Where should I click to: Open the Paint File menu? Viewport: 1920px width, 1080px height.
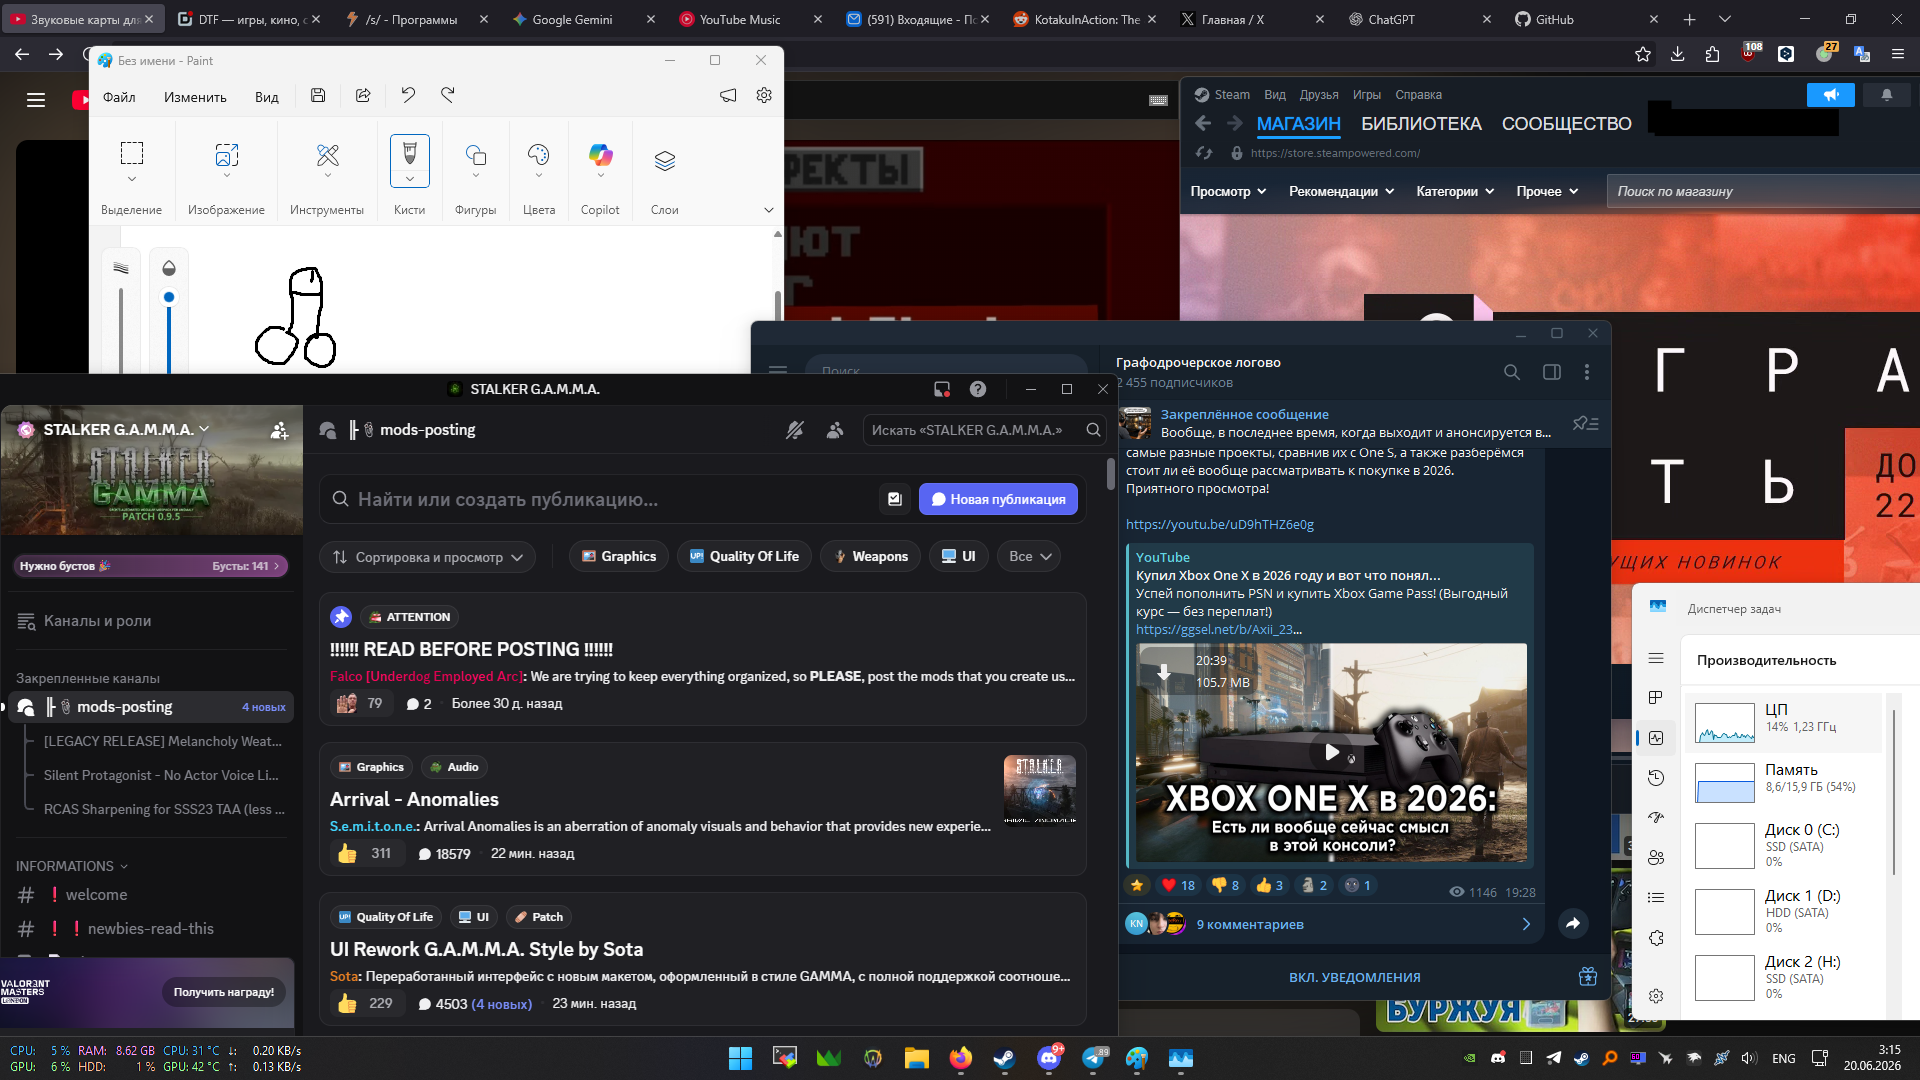119,97
